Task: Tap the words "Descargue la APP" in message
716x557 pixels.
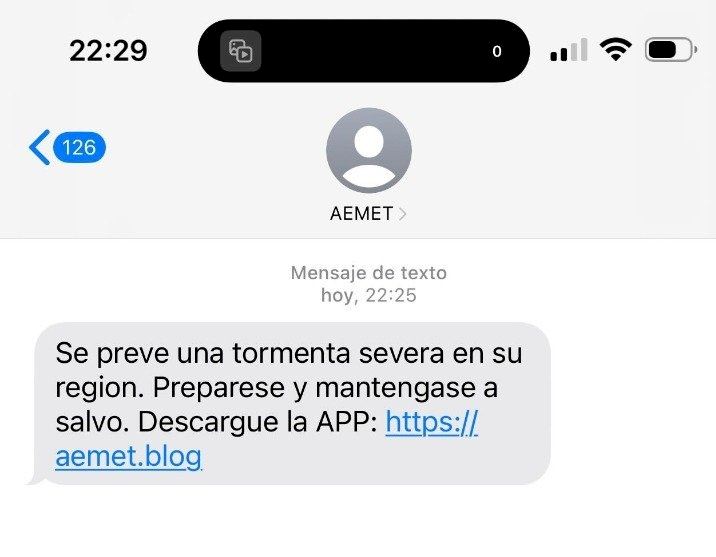Action: tap(258, 422)
